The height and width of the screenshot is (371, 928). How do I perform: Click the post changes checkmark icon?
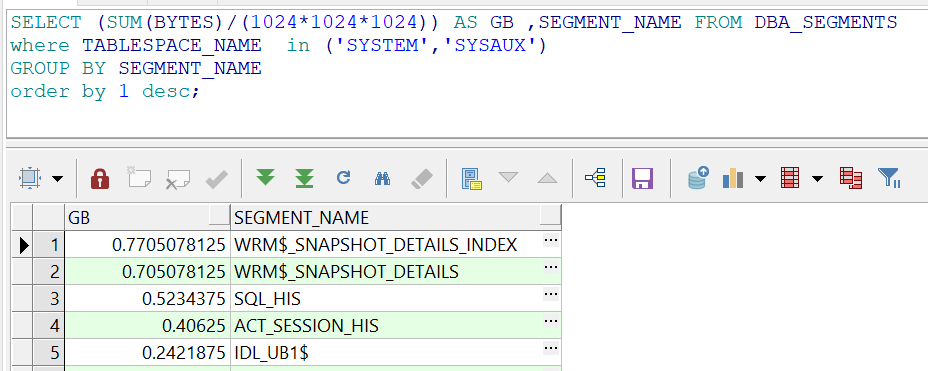point(217,178)
